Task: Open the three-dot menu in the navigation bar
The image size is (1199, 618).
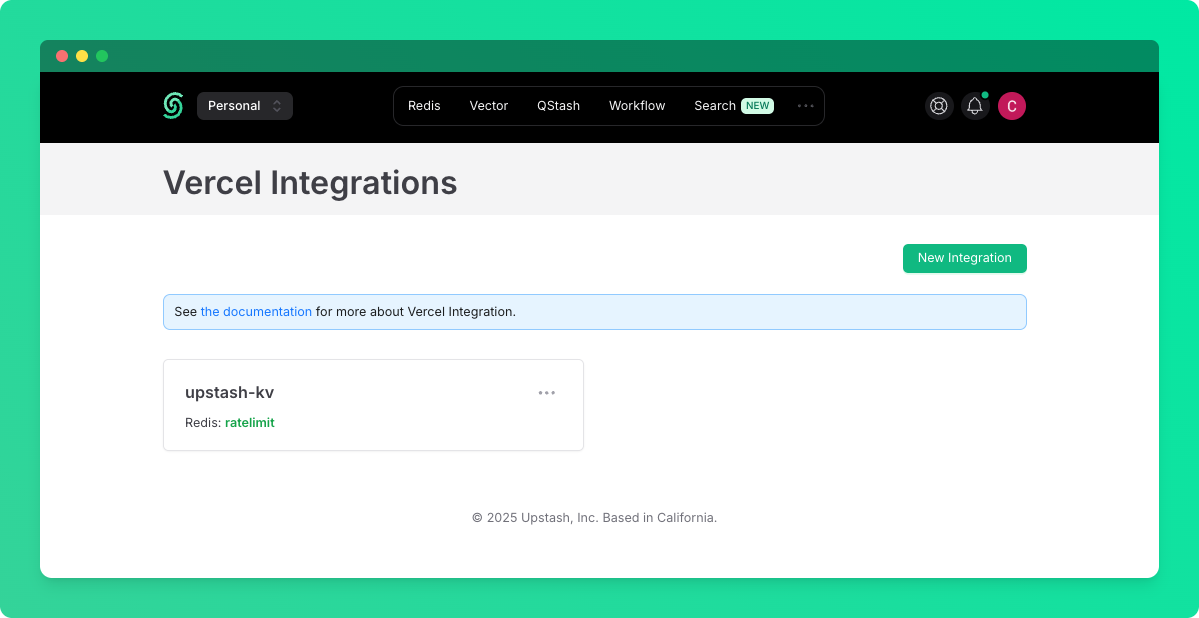Action: (x=805, y=106)
